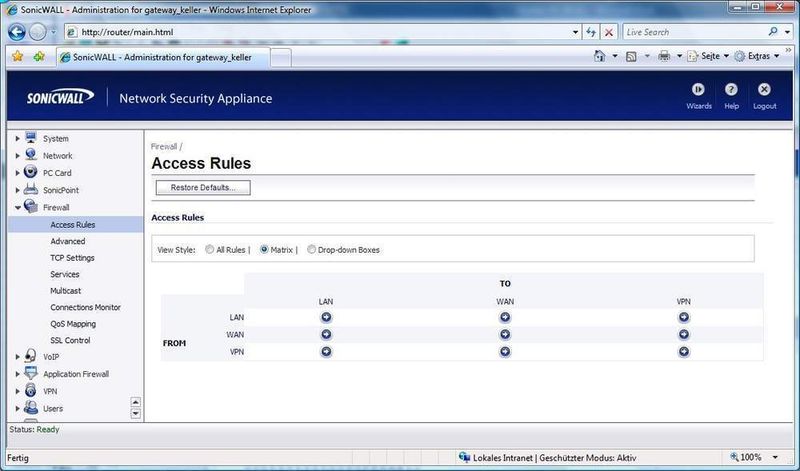Viewport: 800px width, 471px height.
Task: Open TCP Settings under Firewall
Action: [72, 258]
